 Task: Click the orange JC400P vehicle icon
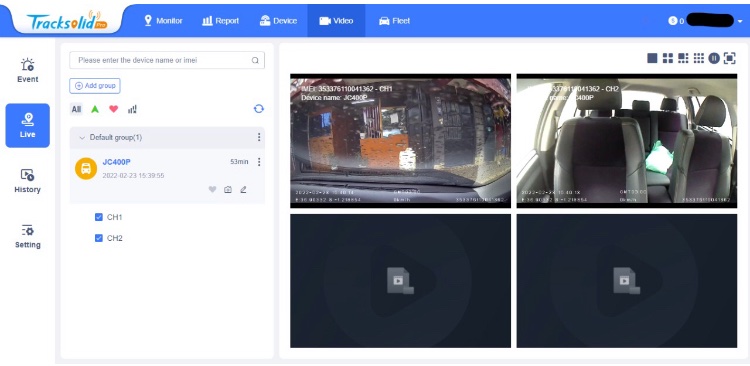coord(86,168)
